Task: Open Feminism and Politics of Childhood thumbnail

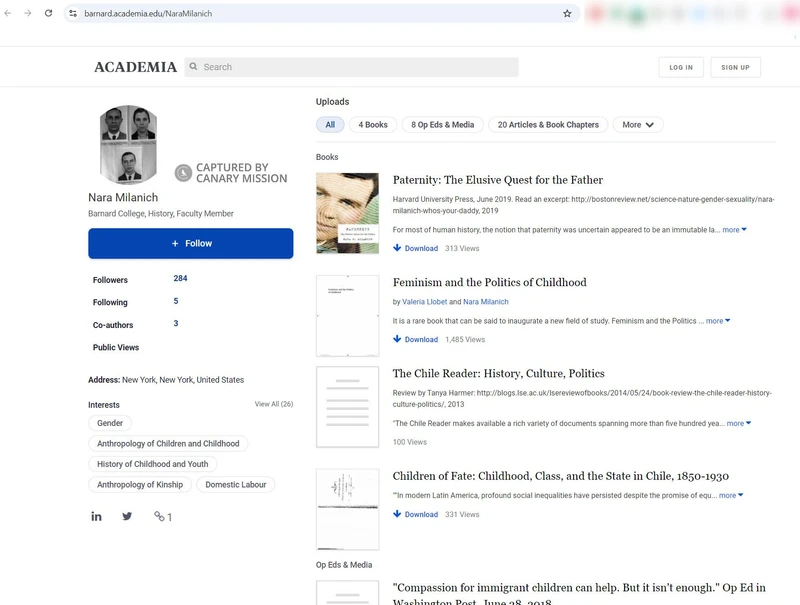Action: pyautogui.click(x=347, y=315)
